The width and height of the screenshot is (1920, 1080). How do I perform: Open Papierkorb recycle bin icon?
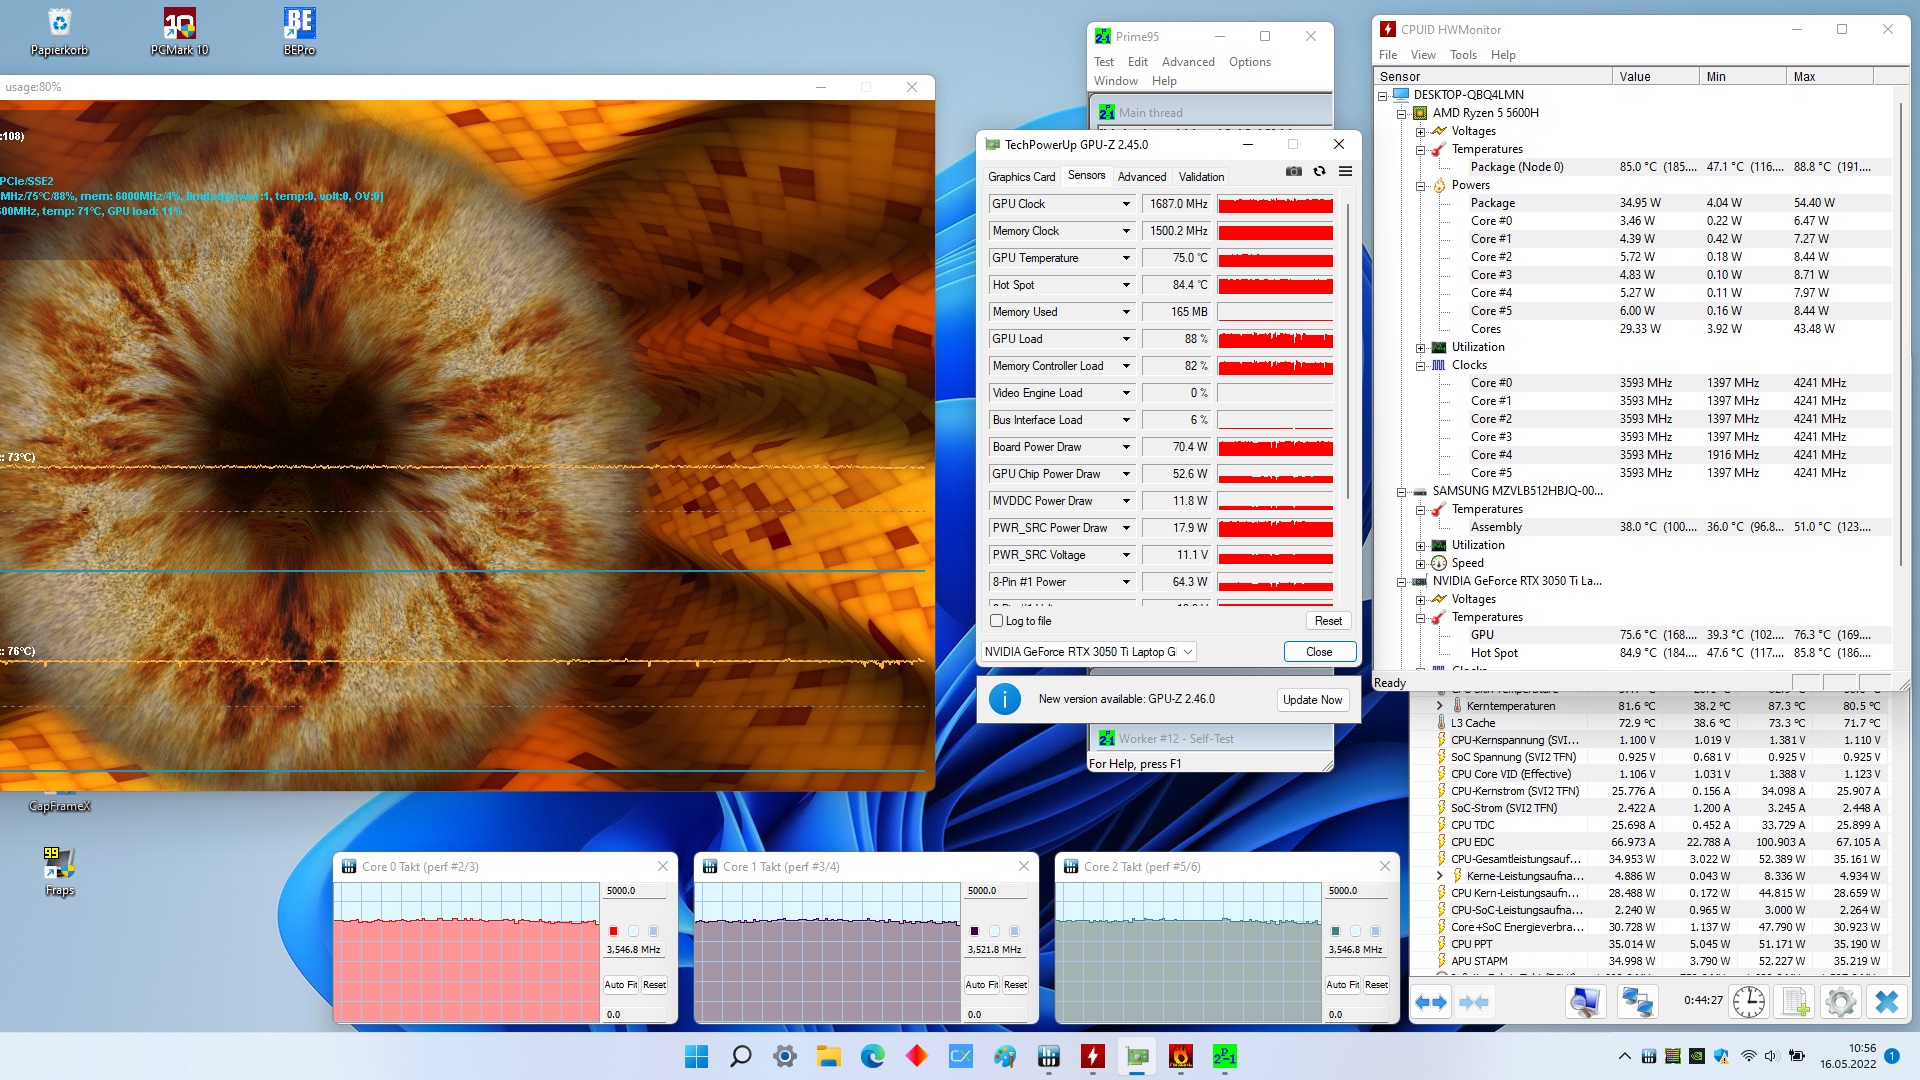point(59,31)
